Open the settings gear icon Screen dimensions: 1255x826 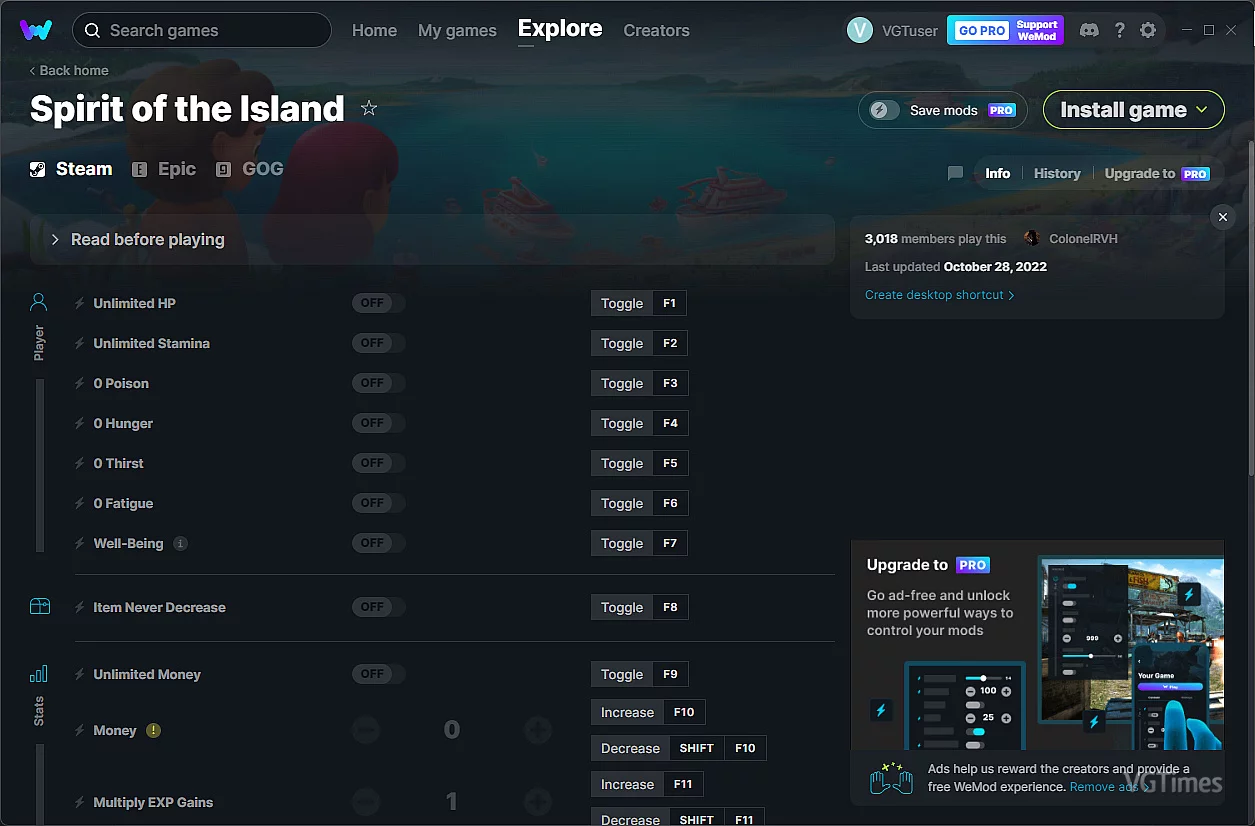1148,30
